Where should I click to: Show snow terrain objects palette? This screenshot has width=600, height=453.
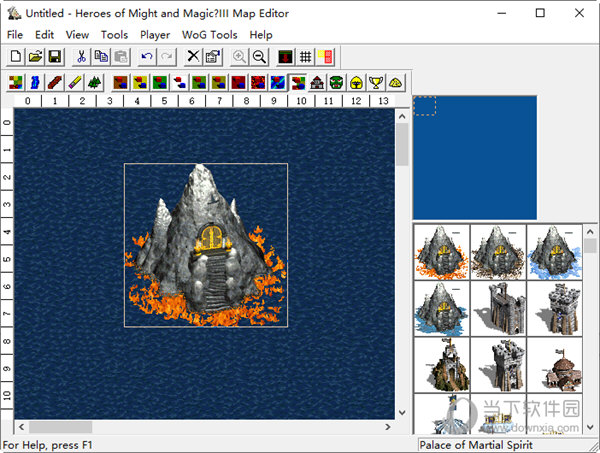(x=179, y=82)
